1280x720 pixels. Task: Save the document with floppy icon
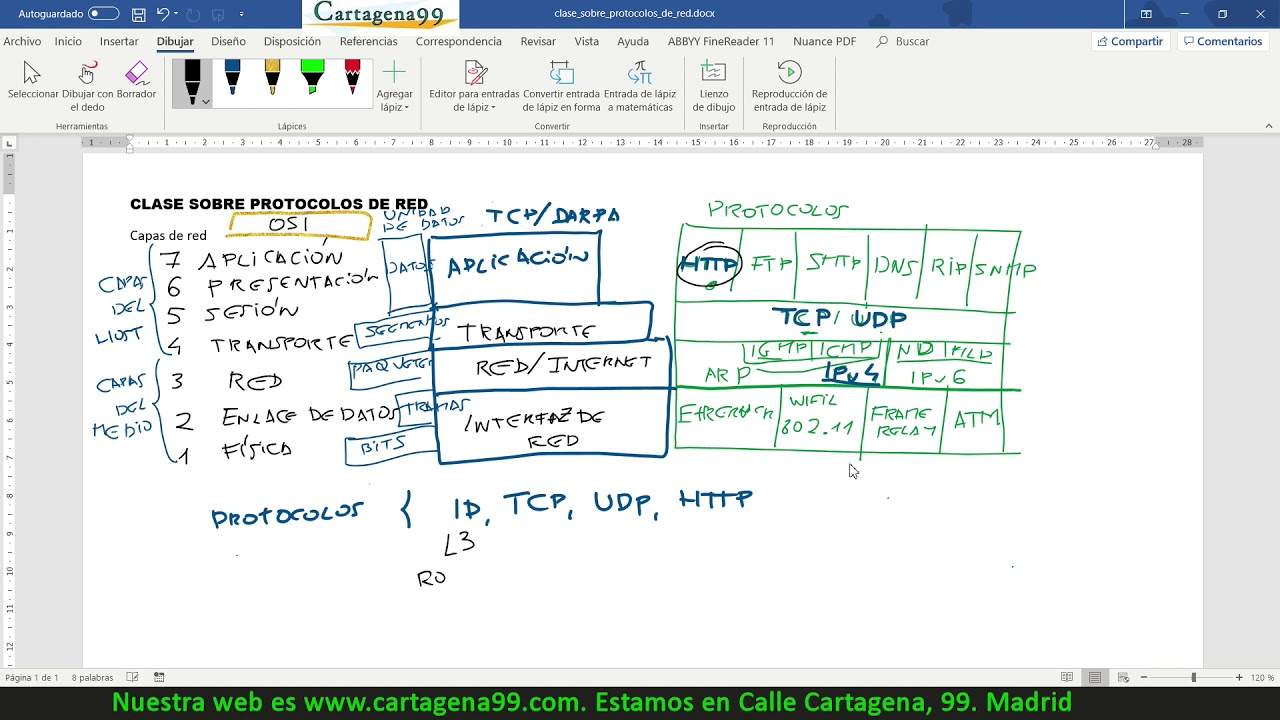pos(139,15)
